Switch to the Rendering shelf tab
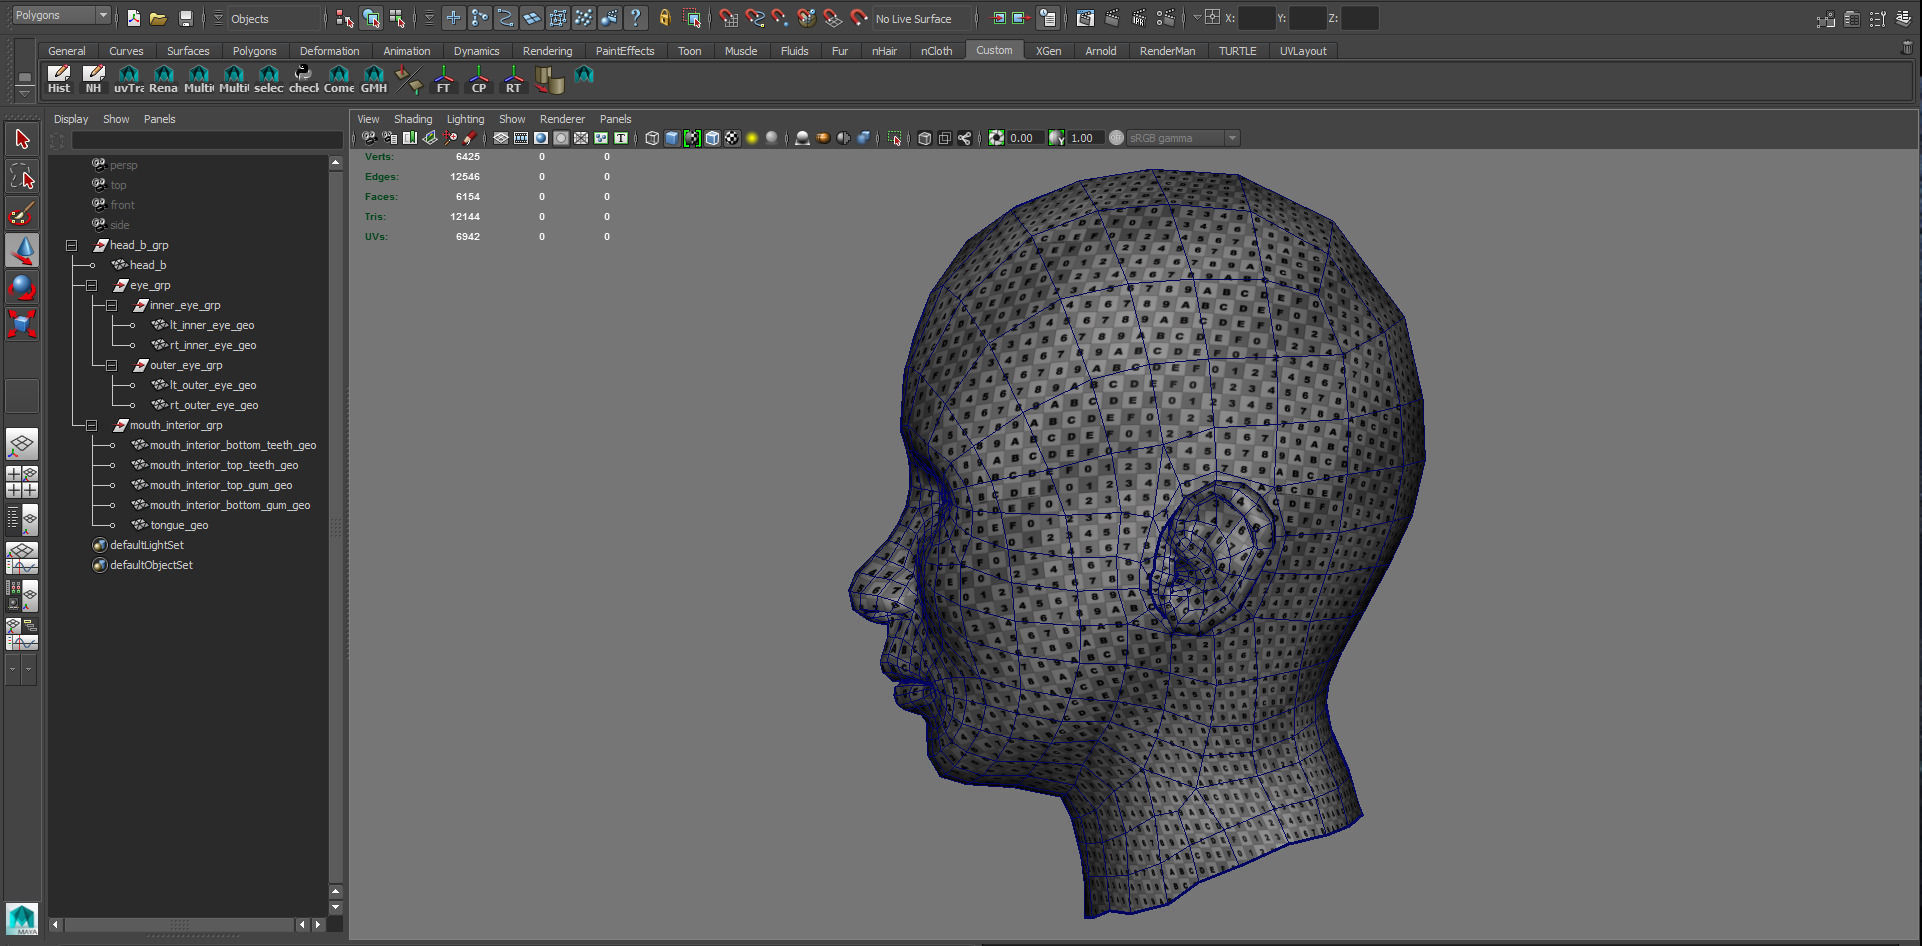1922x946 pixels. (x=547, y=51)
